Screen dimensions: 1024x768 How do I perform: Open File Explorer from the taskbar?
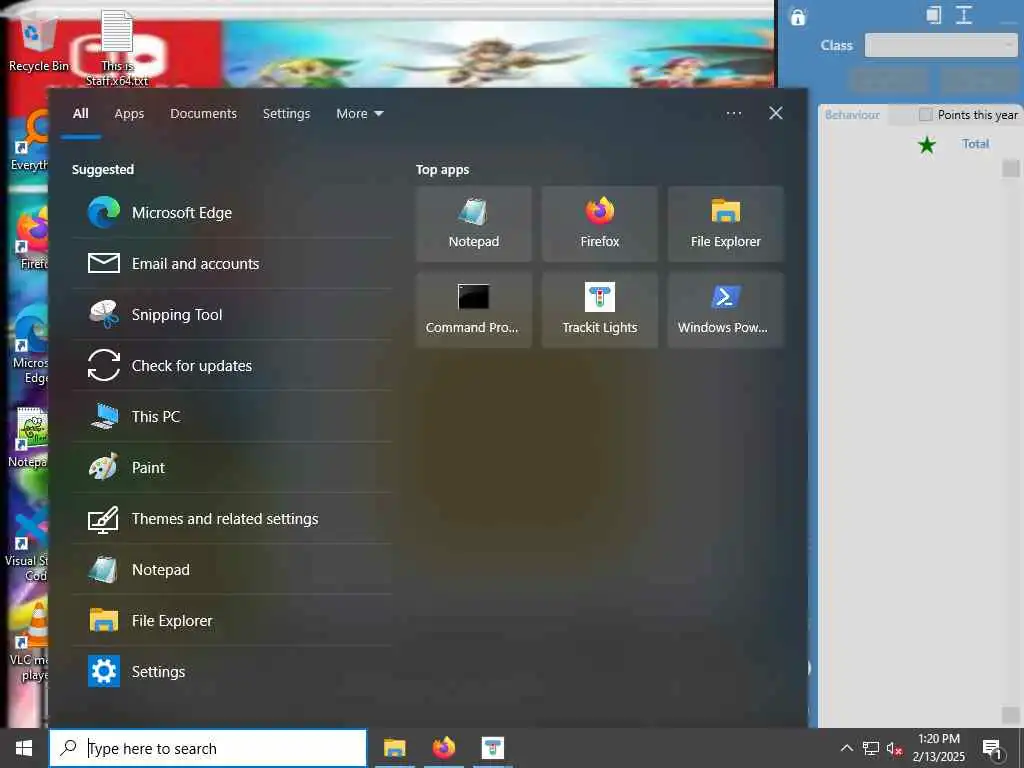point(394,748)
